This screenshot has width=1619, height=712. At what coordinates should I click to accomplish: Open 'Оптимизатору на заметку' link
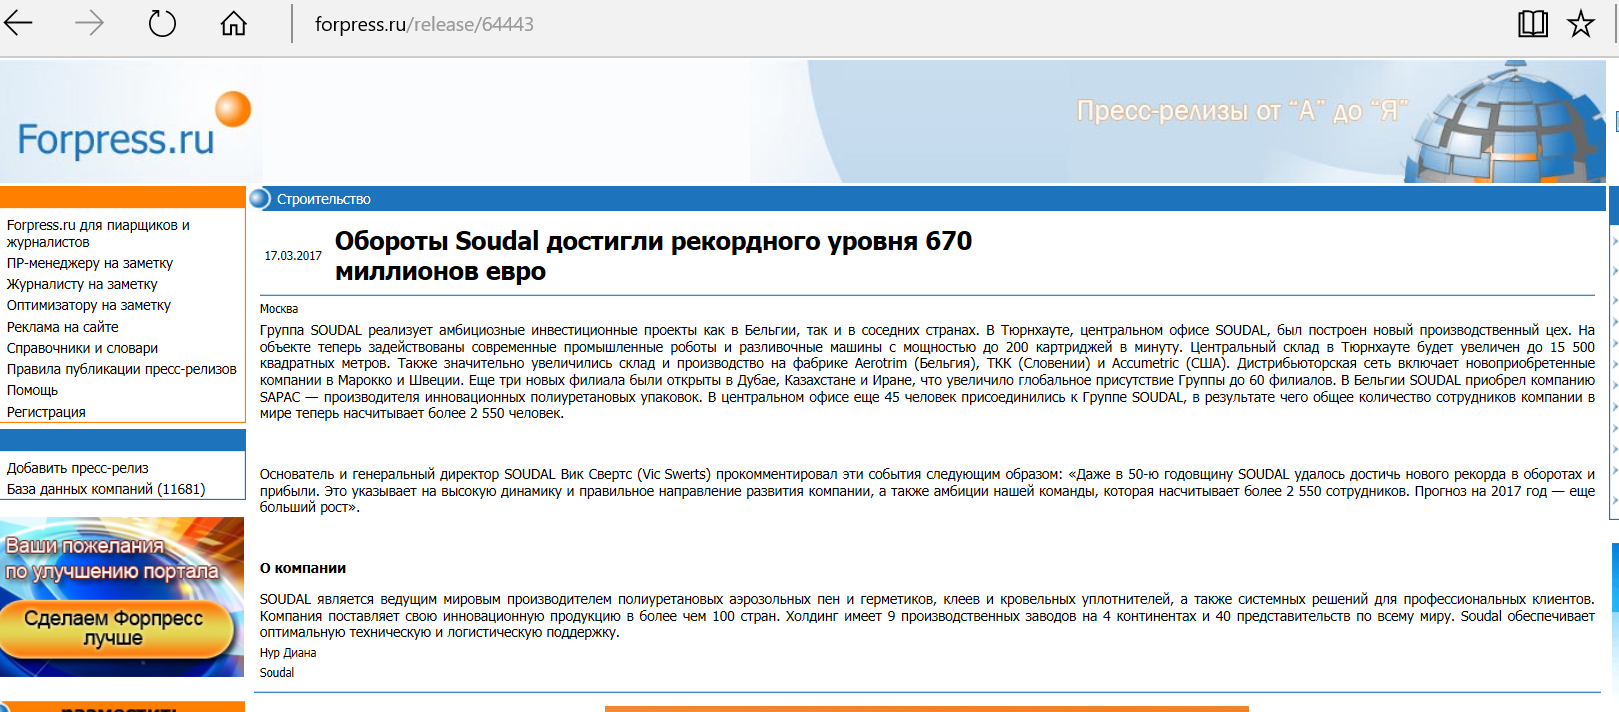tap(88, 305)
